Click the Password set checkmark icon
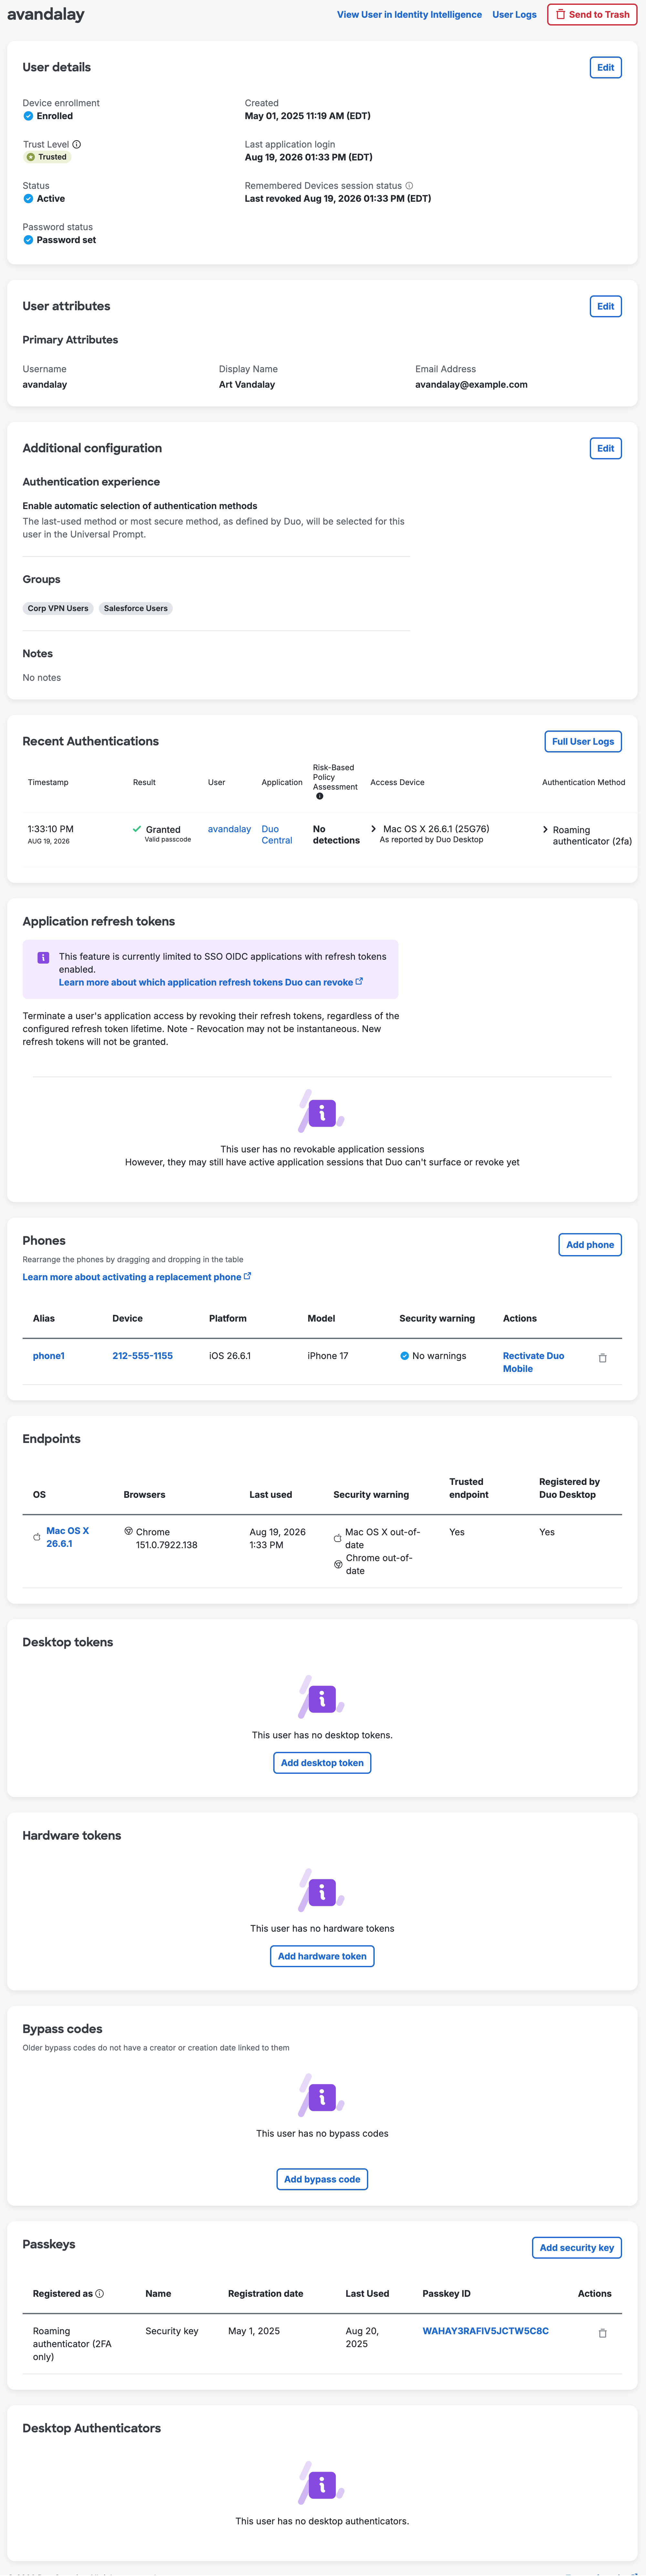 (x=28, y=240)
